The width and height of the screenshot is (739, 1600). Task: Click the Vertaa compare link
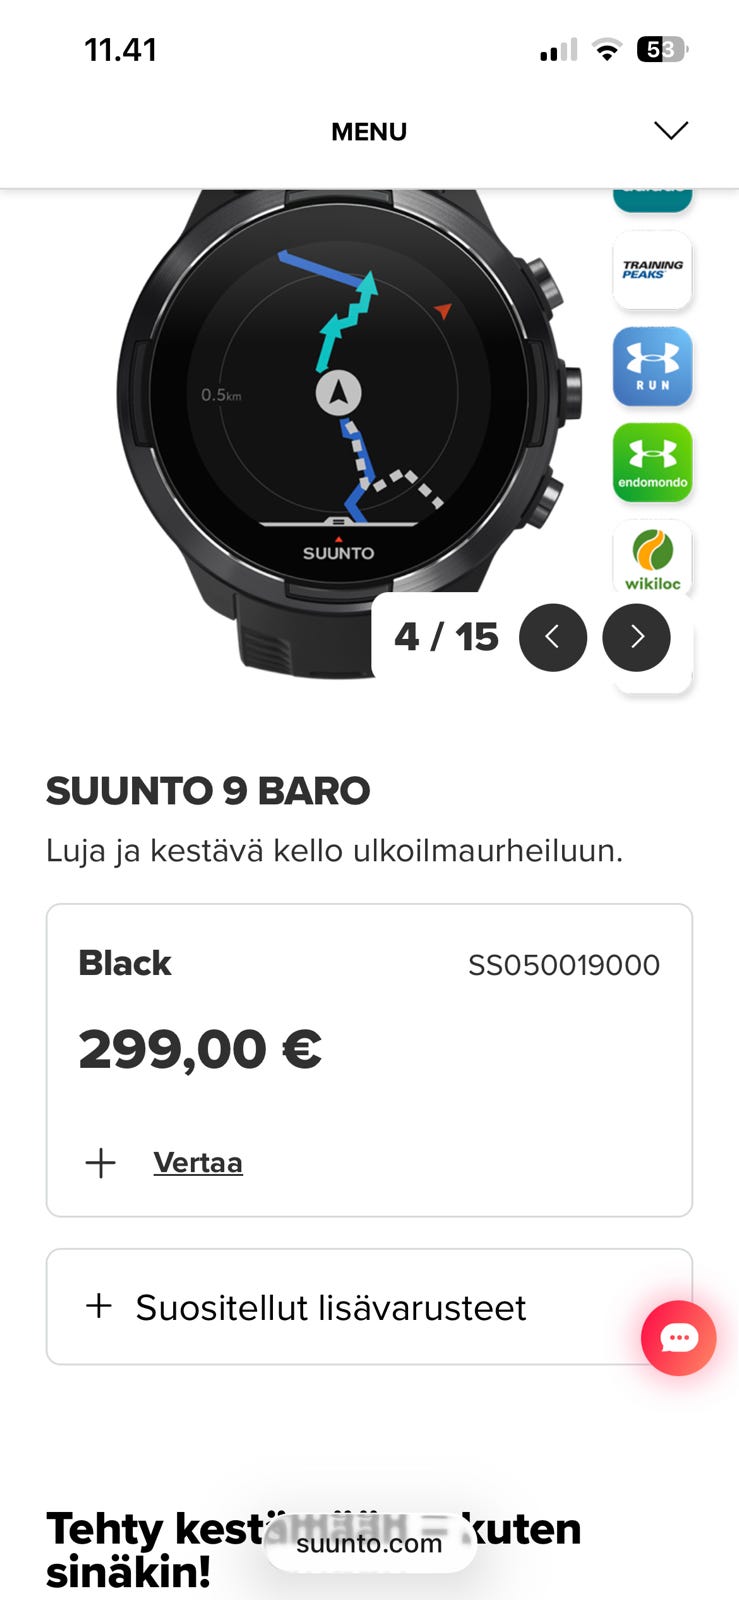pyautogui.click(x=198, y=1163)
